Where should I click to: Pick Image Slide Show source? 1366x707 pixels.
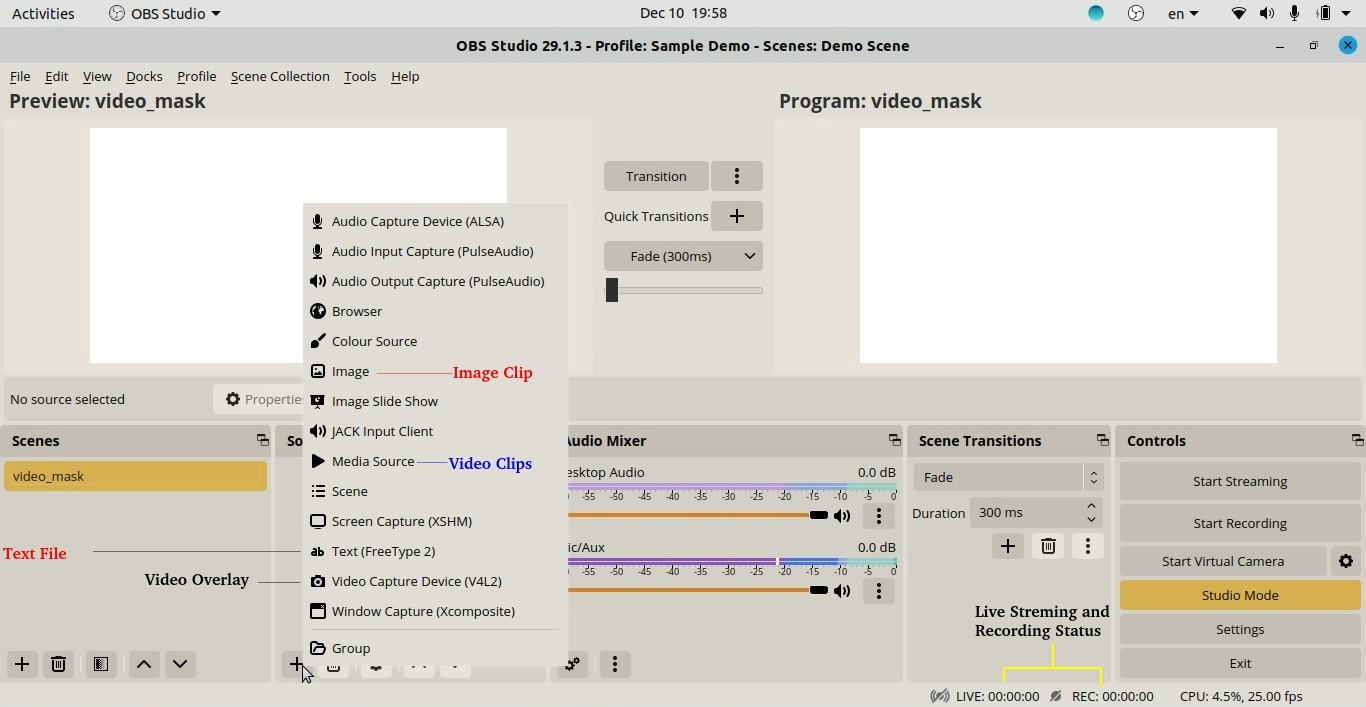435,401
